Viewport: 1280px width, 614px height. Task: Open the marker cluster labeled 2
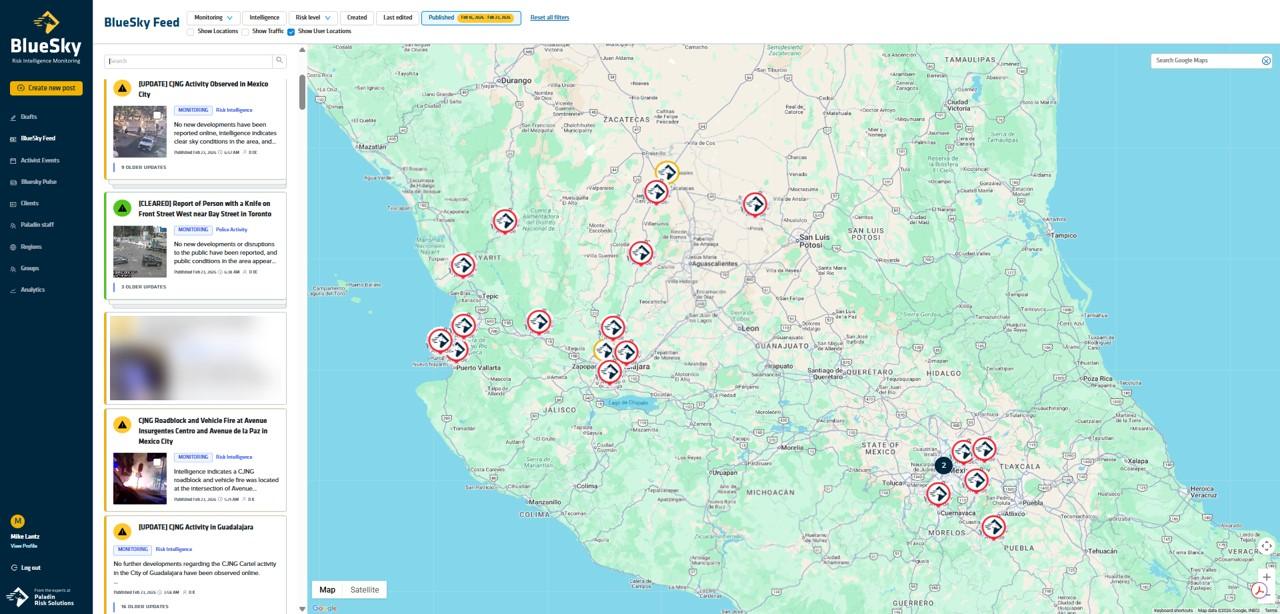pyautogui.click(x=943, y=466)
